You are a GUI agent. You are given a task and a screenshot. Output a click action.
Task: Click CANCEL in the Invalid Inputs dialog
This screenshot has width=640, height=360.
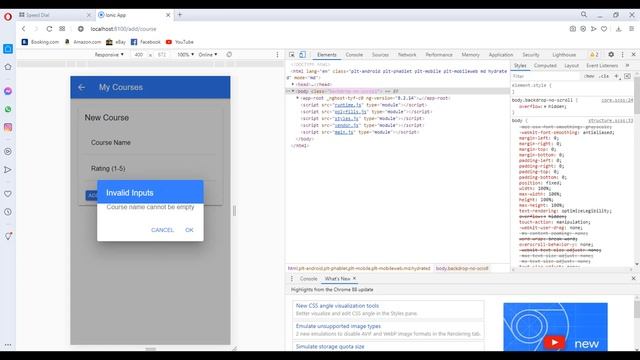[x=162, y=230]
